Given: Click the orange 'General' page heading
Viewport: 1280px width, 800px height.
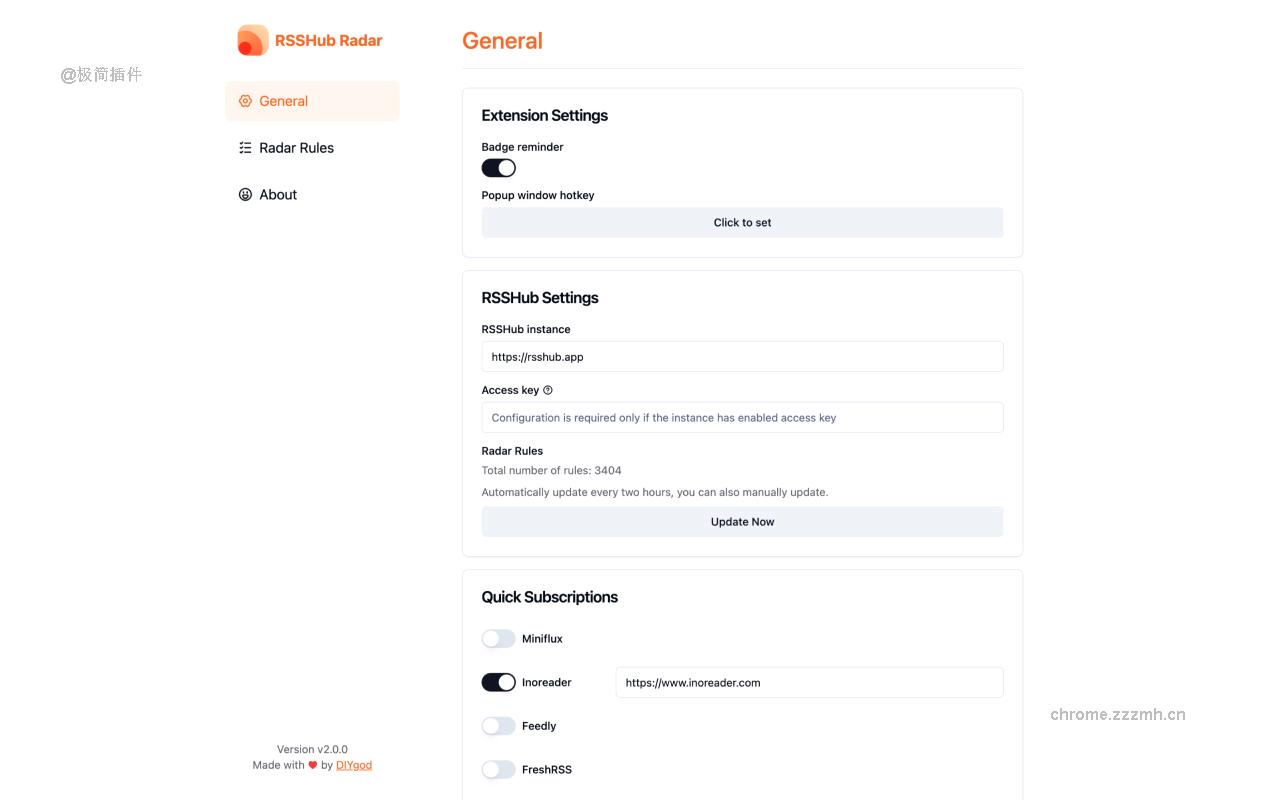Looking at the screenshot, I should tap(502, 41).
